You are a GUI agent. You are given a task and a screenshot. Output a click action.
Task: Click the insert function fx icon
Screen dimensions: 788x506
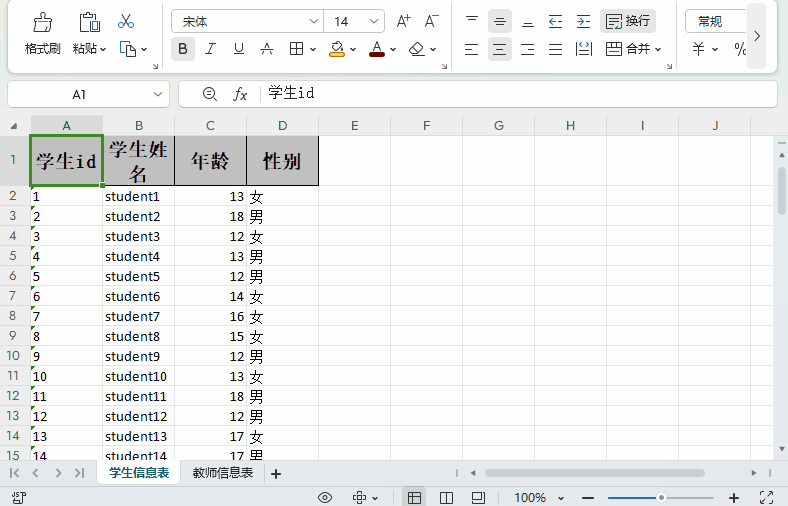[240, 94]
